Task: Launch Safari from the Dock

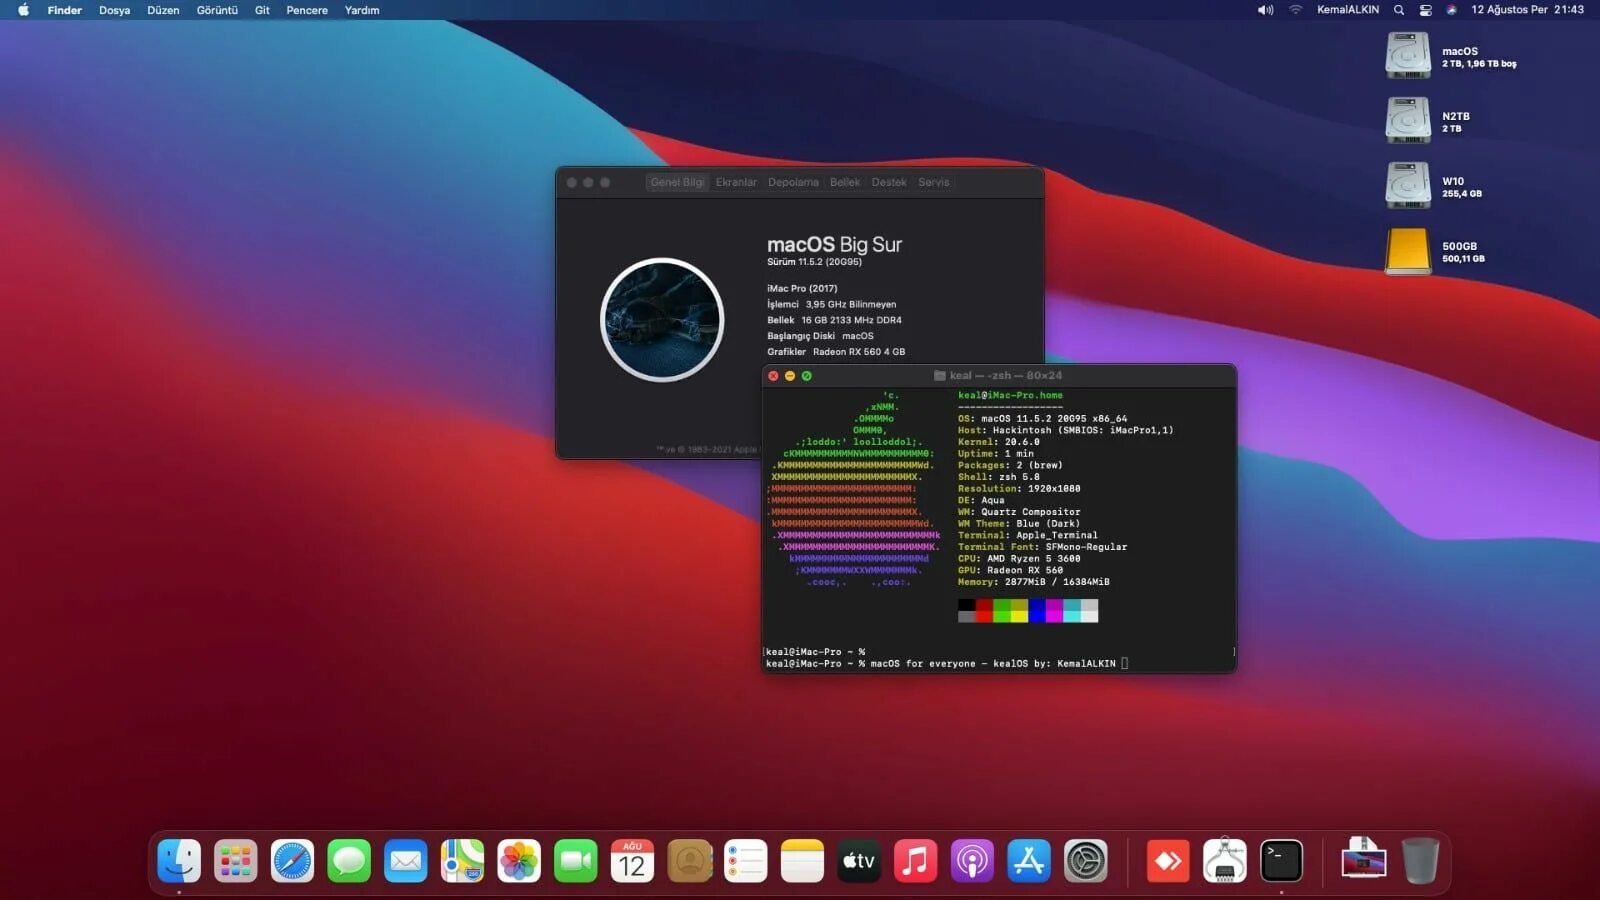Action: coord(292,861)
